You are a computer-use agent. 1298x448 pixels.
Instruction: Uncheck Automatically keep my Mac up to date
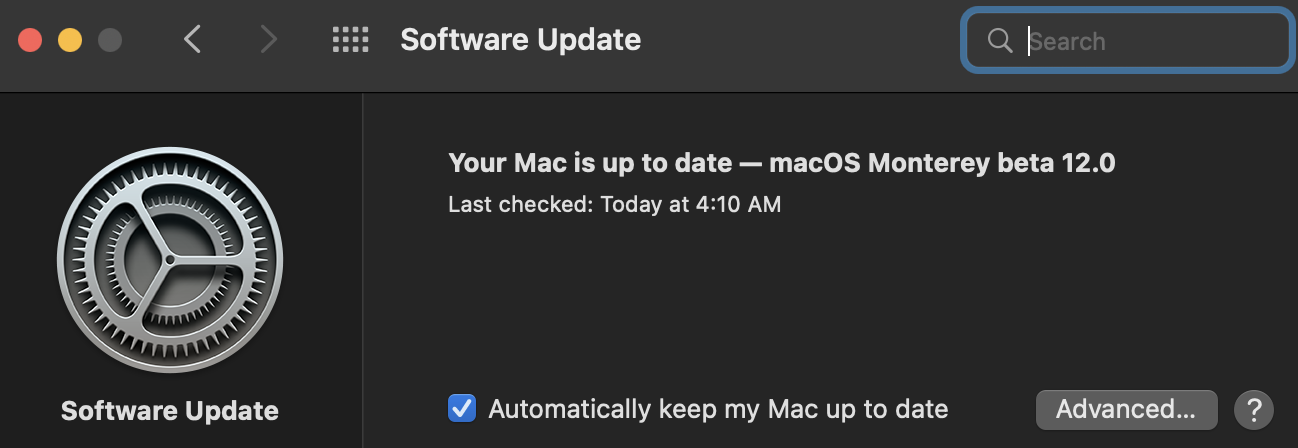pos(461,409)
